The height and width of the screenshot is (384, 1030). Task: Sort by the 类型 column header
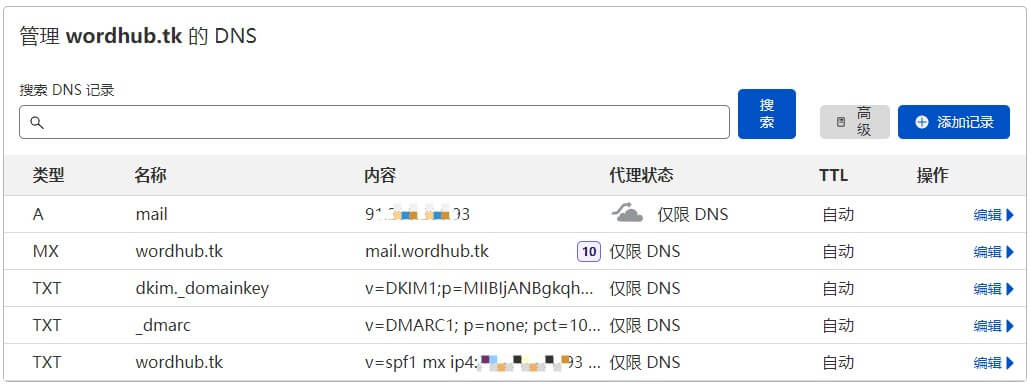pos(49,175)
